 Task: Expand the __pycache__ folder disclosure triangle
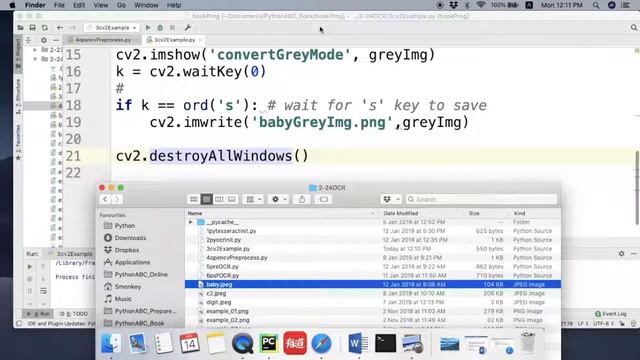pyautogui.click(x=191, y=222)
